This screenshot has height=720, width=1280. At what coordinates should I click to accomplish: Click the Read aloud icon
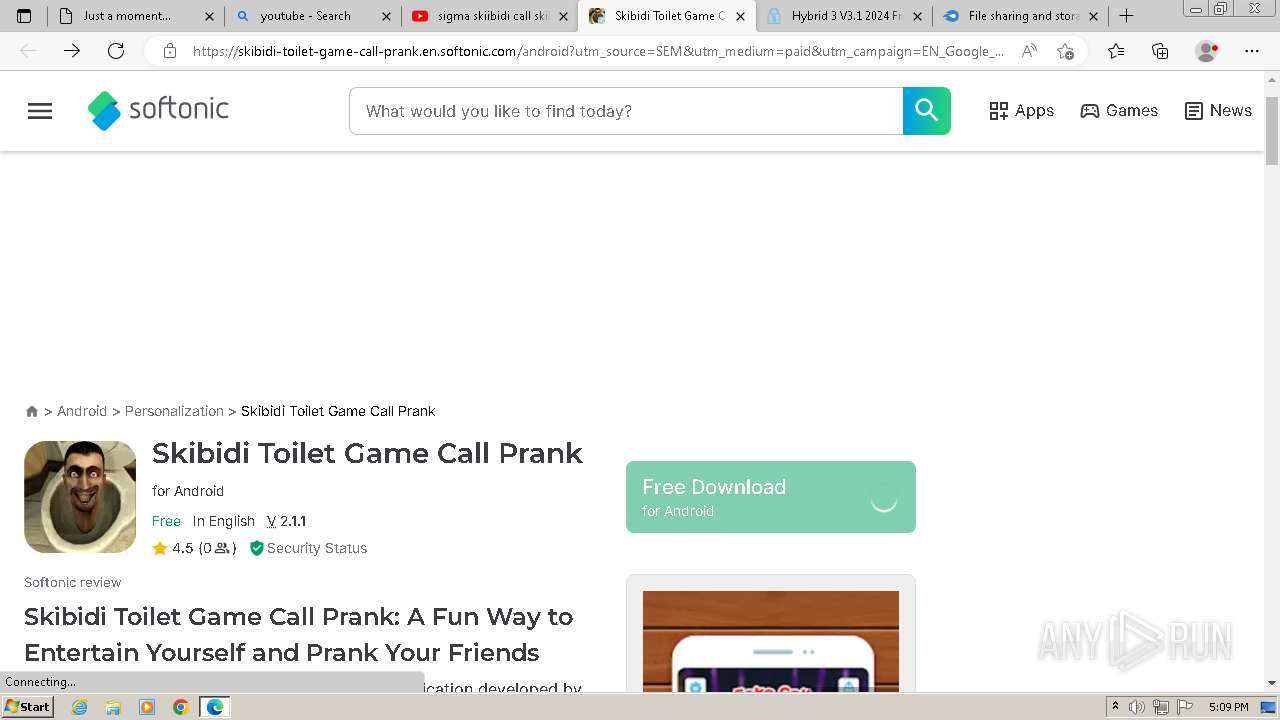pyautogui.click(x=1029, y=51)
